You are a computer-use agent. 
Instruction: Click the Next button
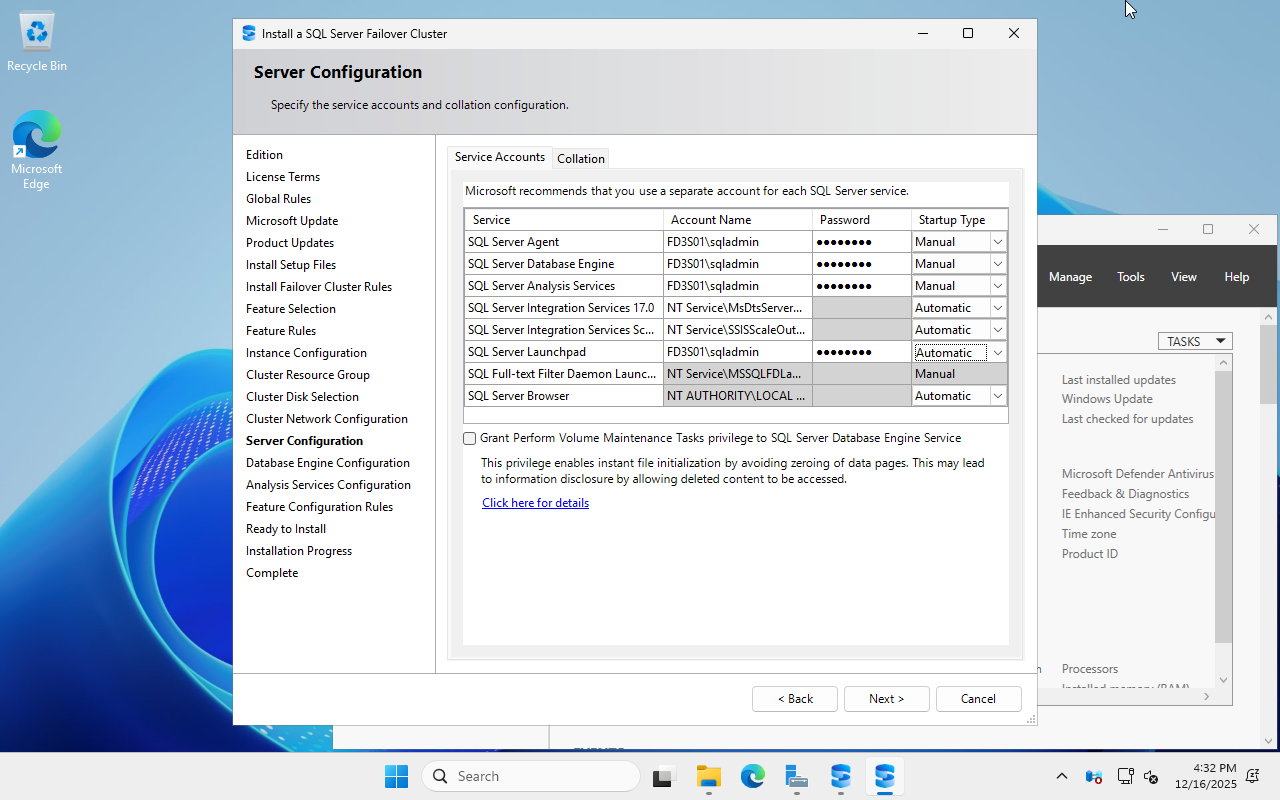pyautogui.click(x=886, y=698)
